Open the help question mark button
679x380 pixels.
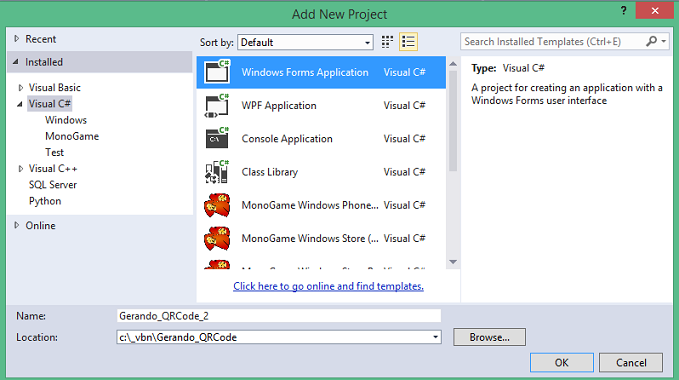point(624,10)
